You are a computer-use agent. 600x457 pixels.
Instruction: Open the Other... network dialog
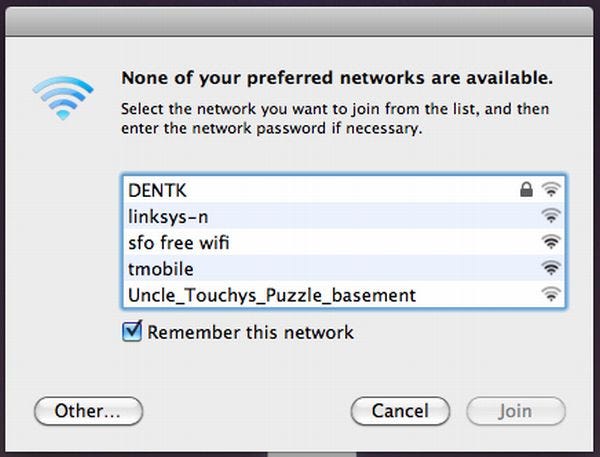(88, 410)
